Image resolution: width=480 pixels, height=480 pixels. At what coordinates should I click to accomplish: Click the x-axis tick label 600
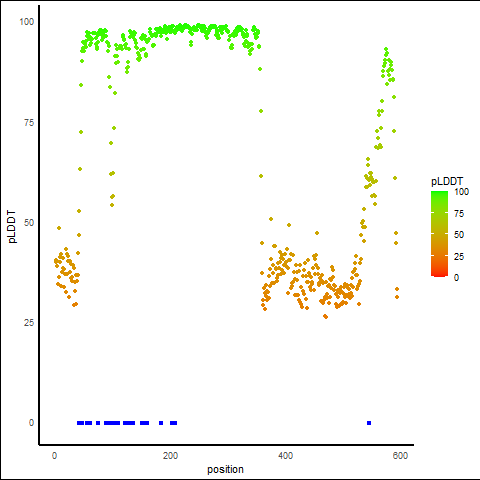click(x=400, y=456)
